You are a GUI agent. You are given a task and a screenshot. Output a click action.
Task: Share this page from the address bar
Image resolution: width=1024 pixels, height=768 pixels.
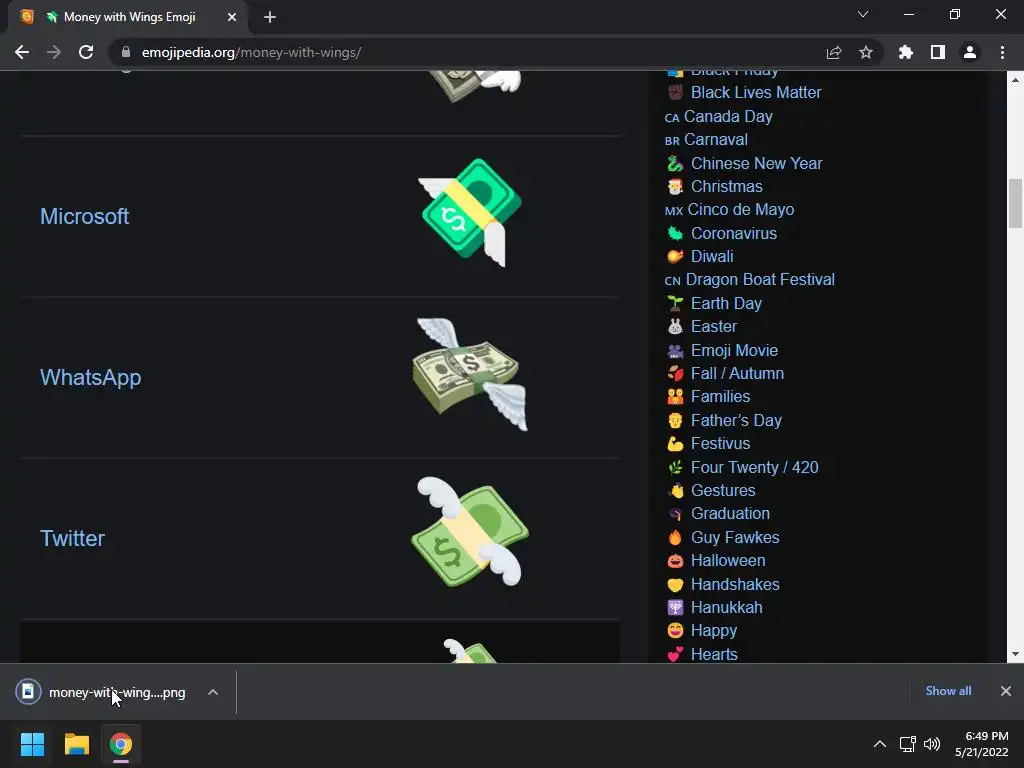pyautogui.click(x=834, y=52)
